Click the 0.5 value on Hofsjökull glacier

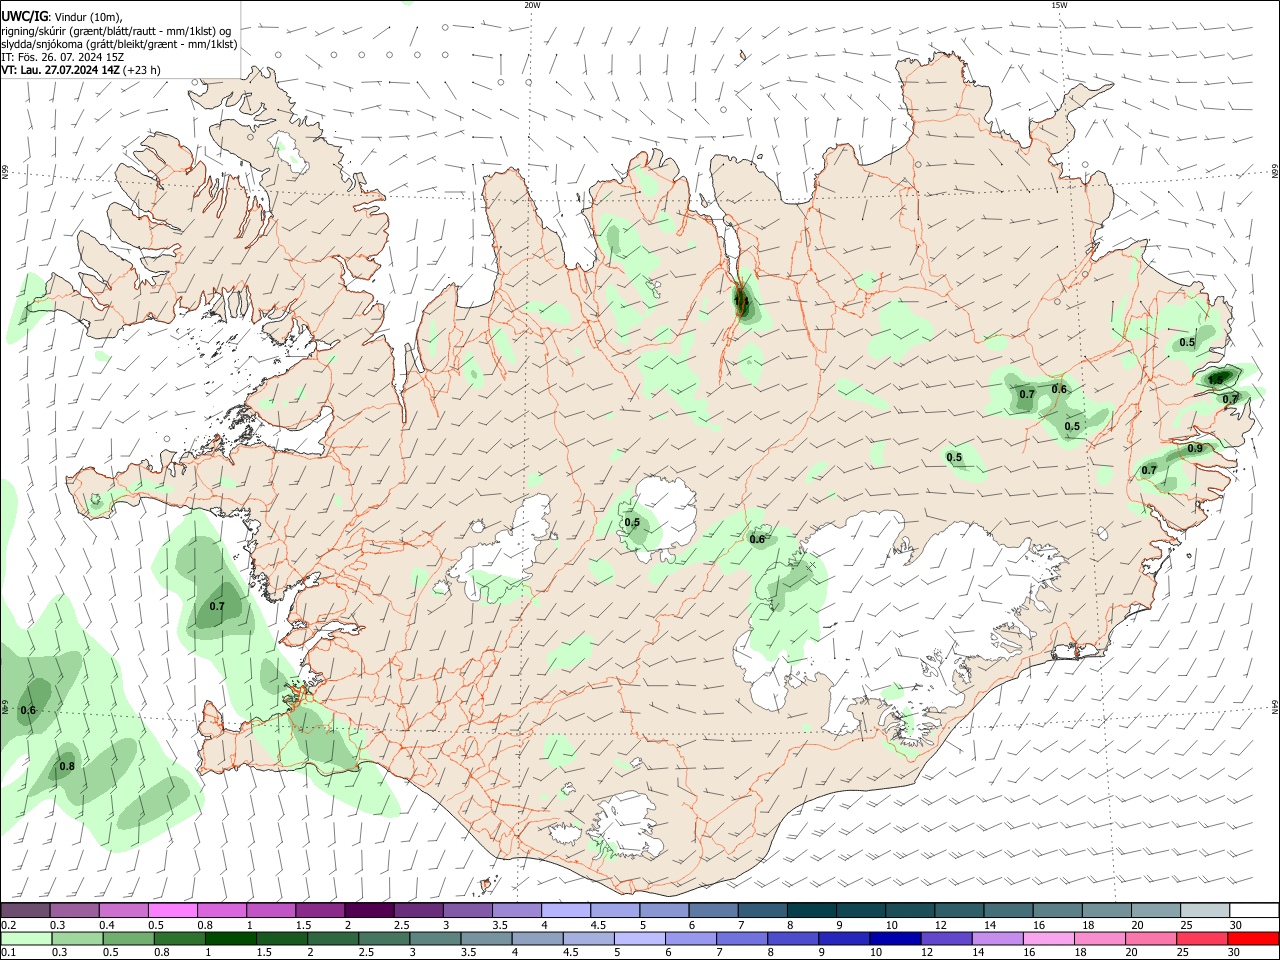click(x=632, y=523)
